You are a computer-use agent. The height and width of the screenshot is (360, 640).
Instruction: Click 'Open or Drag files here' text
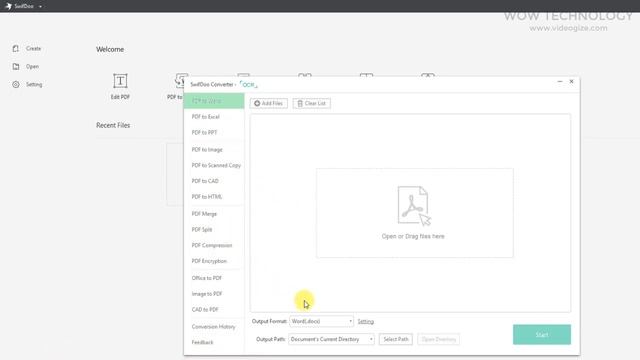click(413, 236)
